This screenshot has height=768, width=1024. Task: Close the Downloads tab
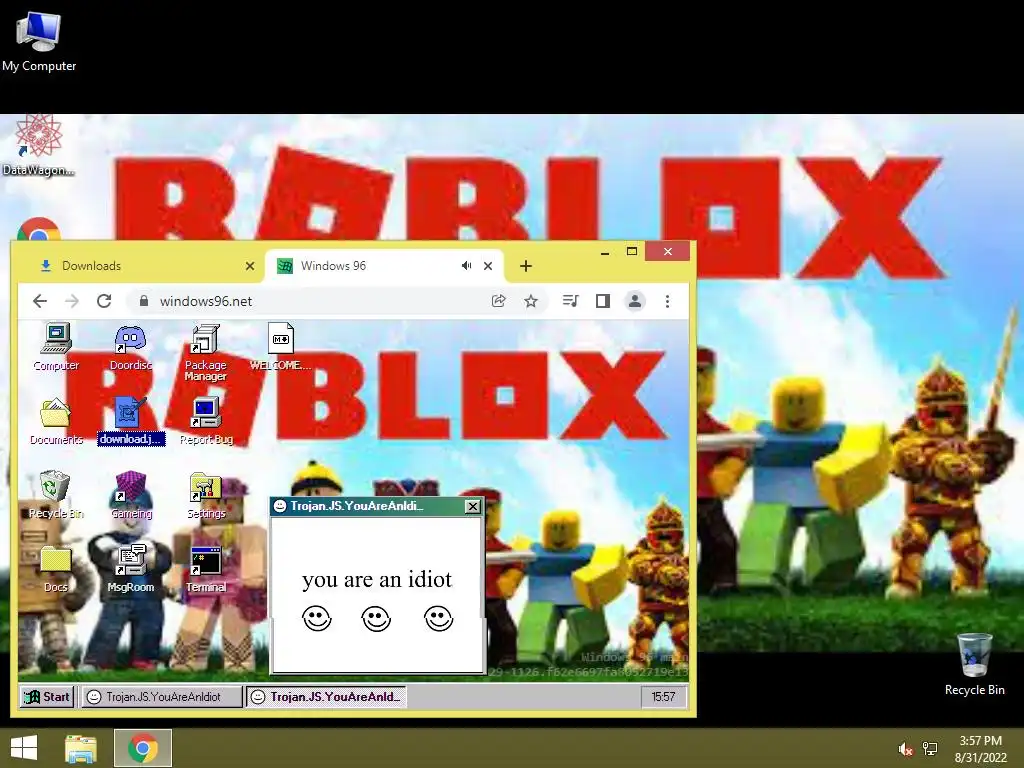[249, 266]
